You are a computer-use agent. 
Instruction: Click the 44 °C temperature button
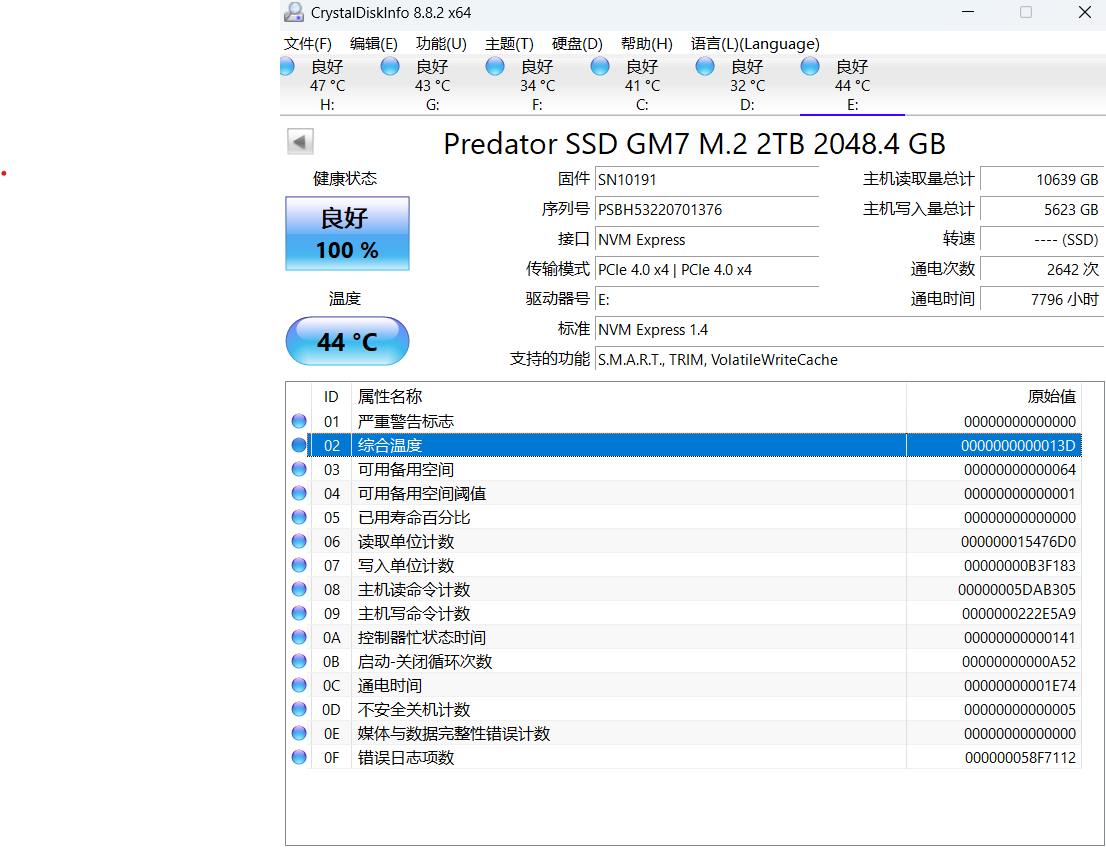tap(347, 341)
